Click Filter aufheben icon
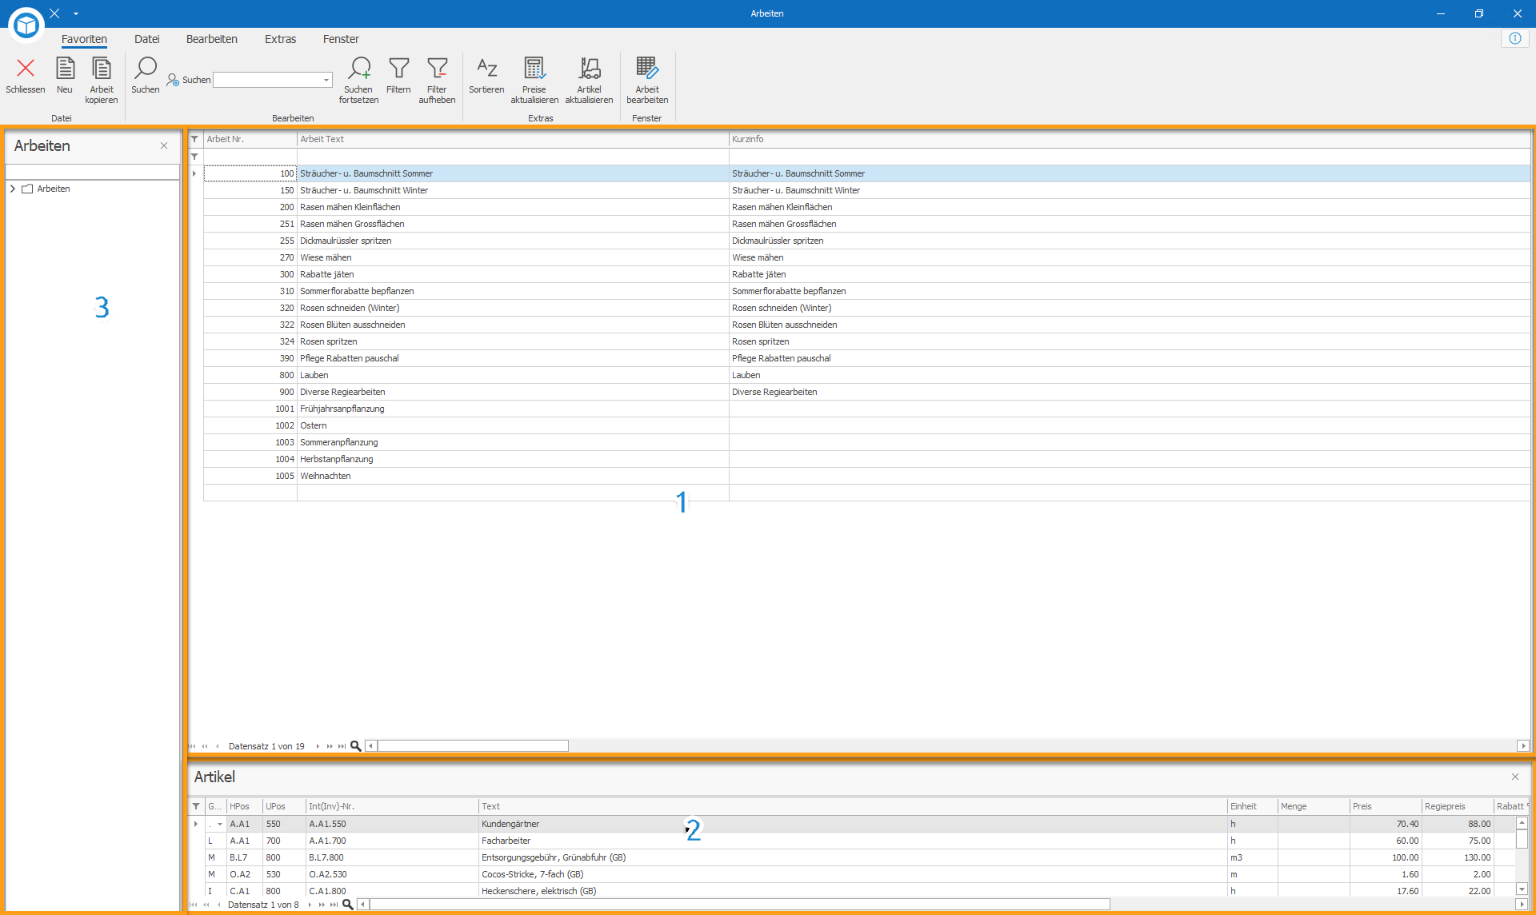This screenshot has height=915, width=1536. click(437, 68)
